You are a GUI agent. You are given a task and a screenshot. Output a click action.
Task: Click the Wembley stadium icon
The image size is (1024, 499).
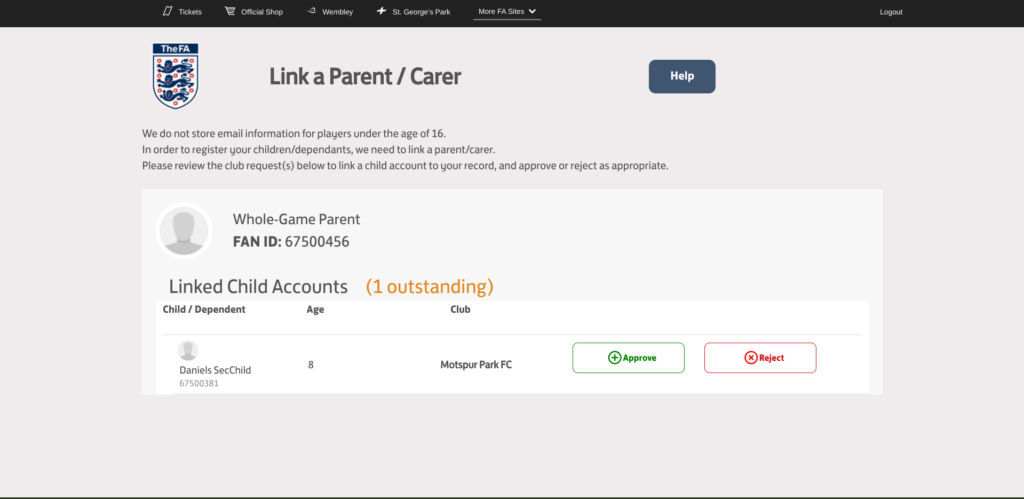point(311,11)
